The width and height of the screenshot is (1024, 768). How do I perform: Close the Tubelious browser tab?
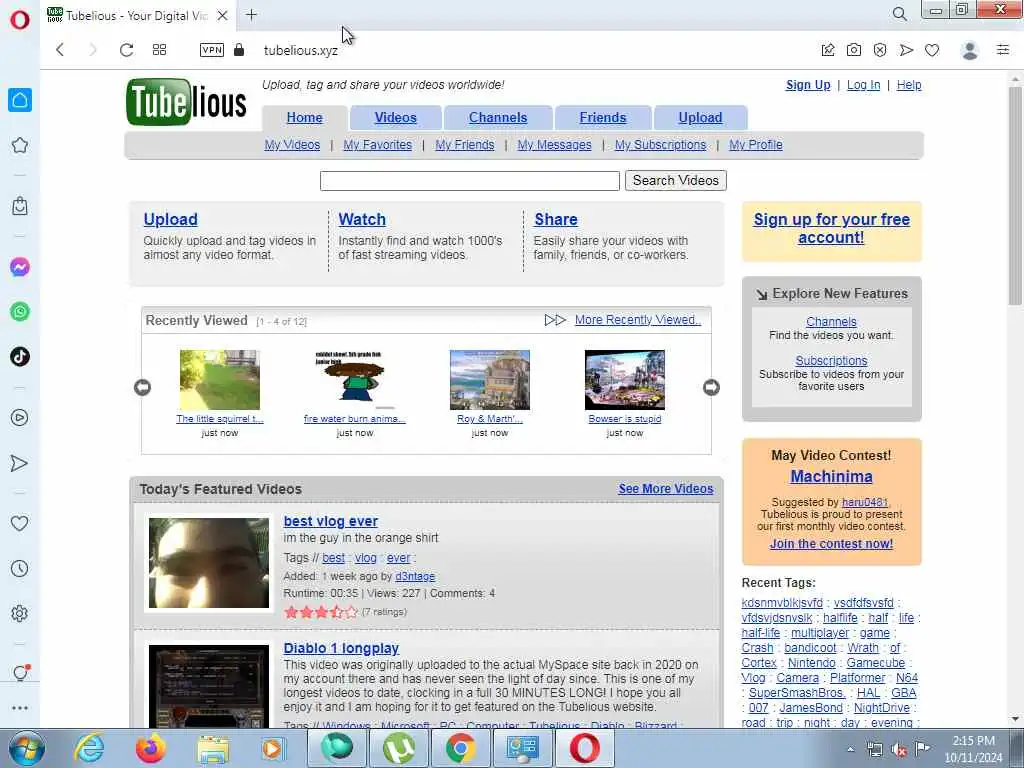point(222,15)
